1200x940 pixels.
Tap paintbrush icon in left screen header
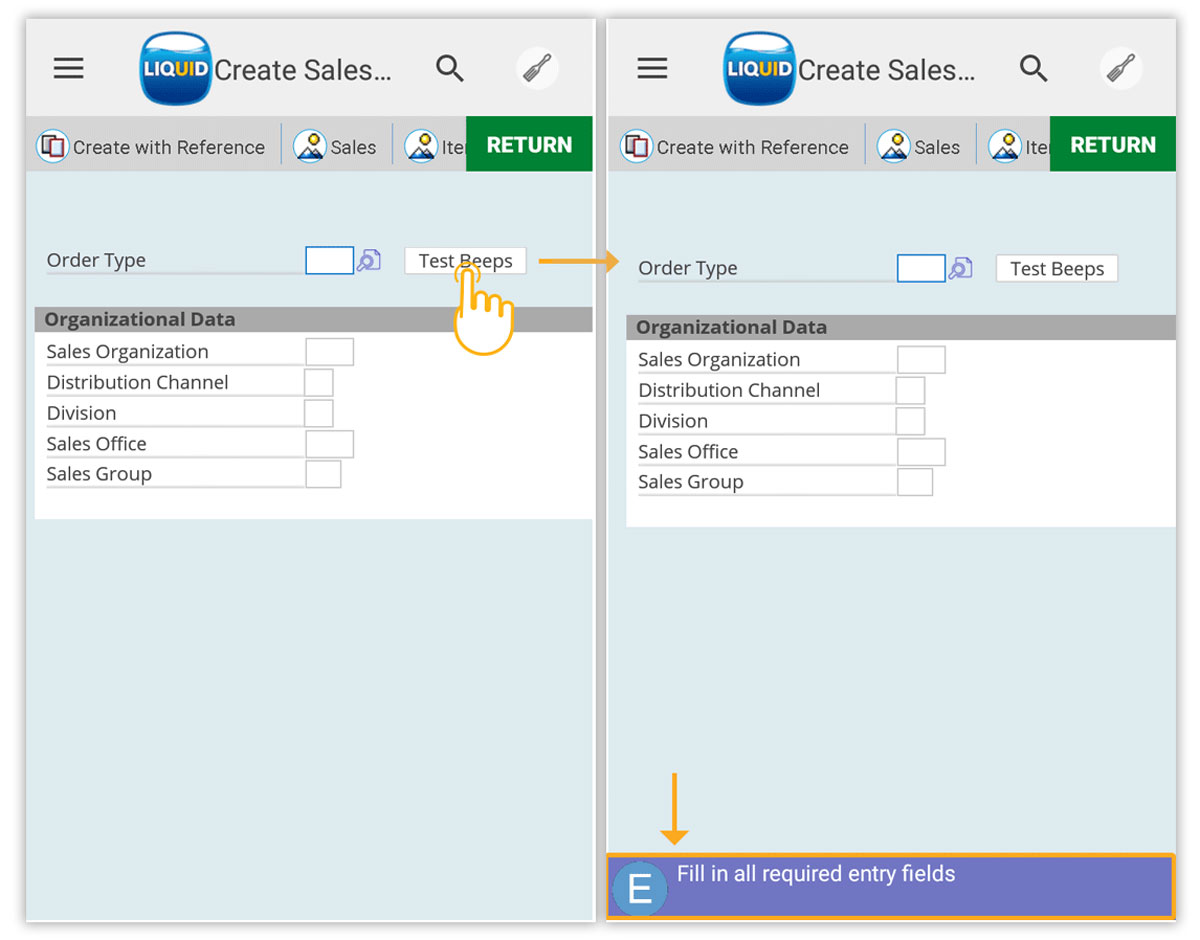point(538,68)
